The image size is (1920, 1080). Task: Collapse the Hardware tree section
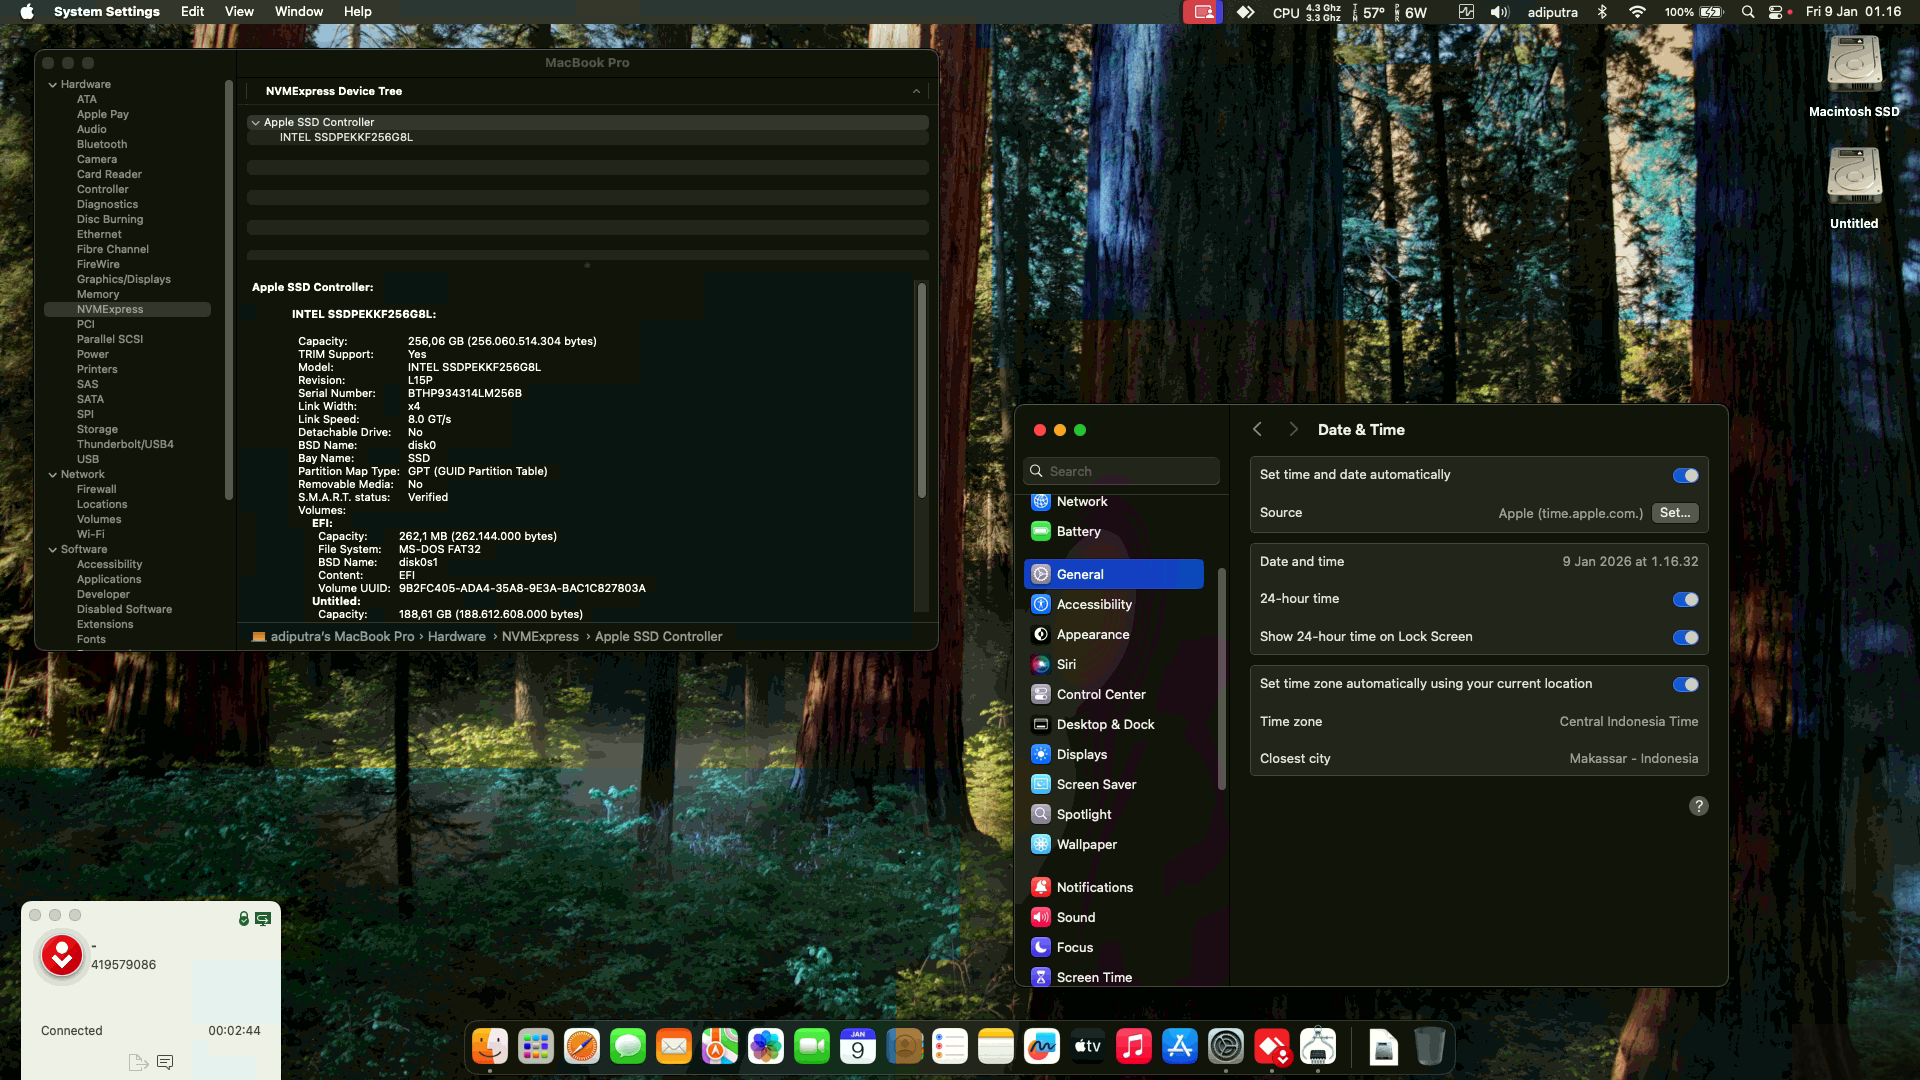(x=53, y=85)
